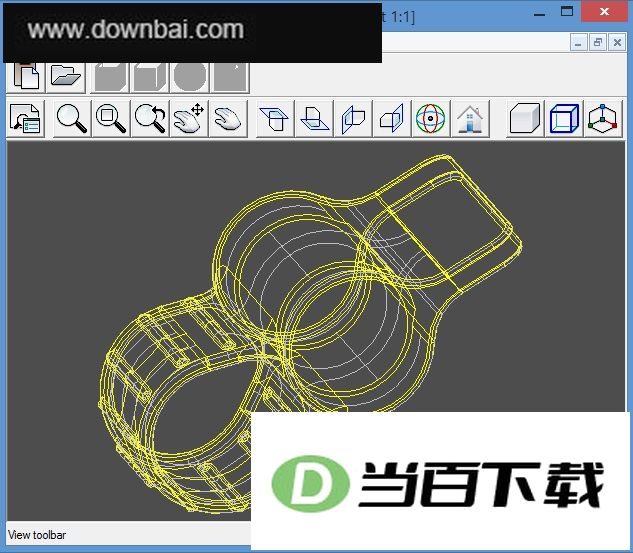
Task: Open a file with the folder icon
Action: pos(65,76)
